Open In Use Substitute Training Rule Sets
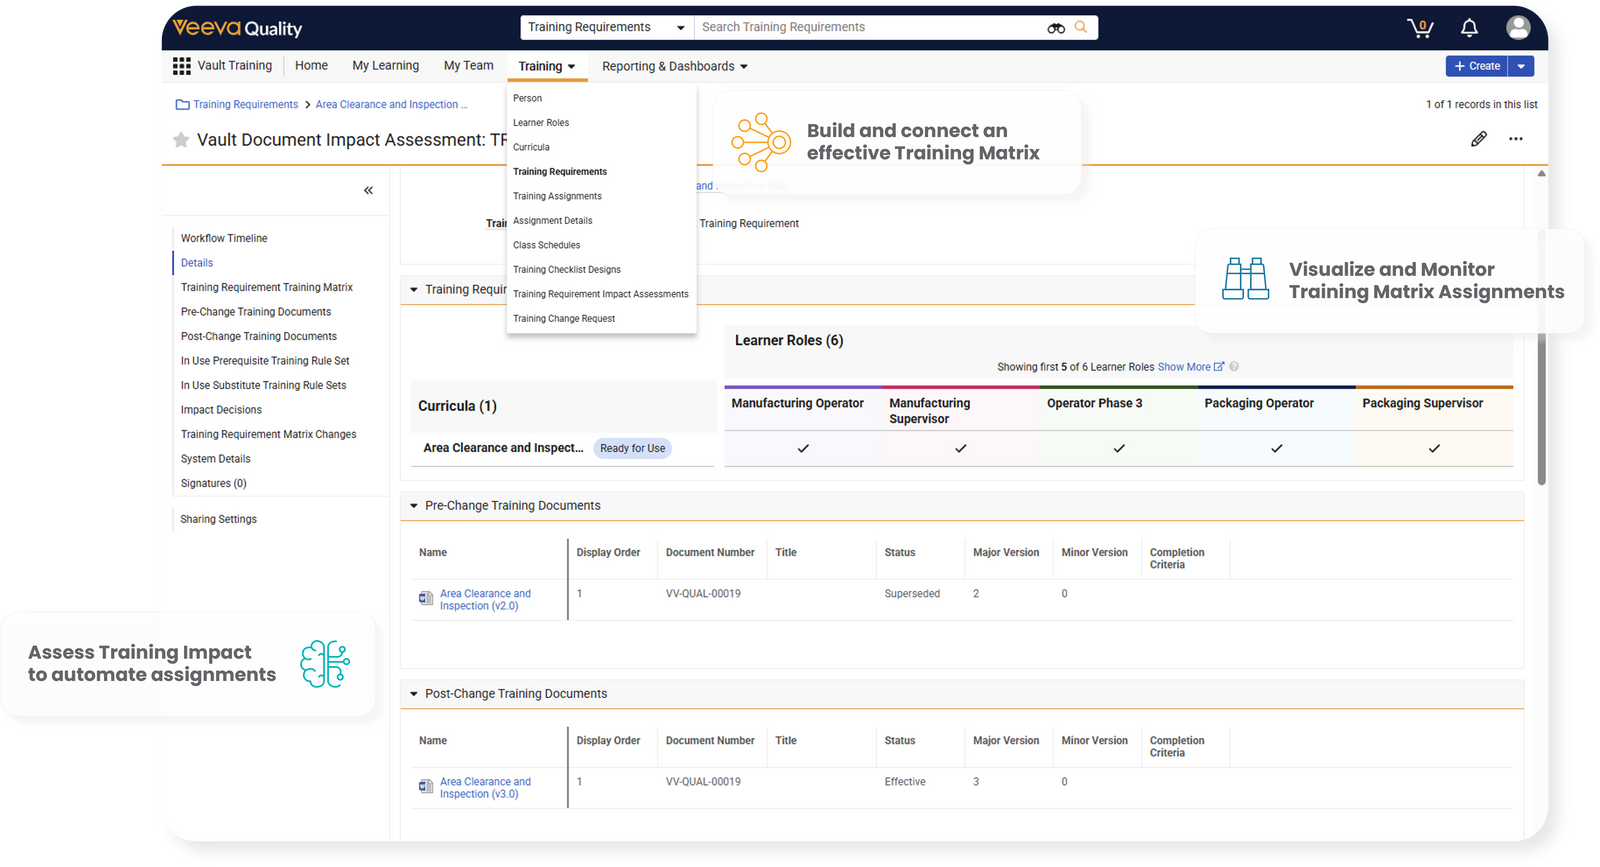 pyautogui.click(x=264, y=386)
